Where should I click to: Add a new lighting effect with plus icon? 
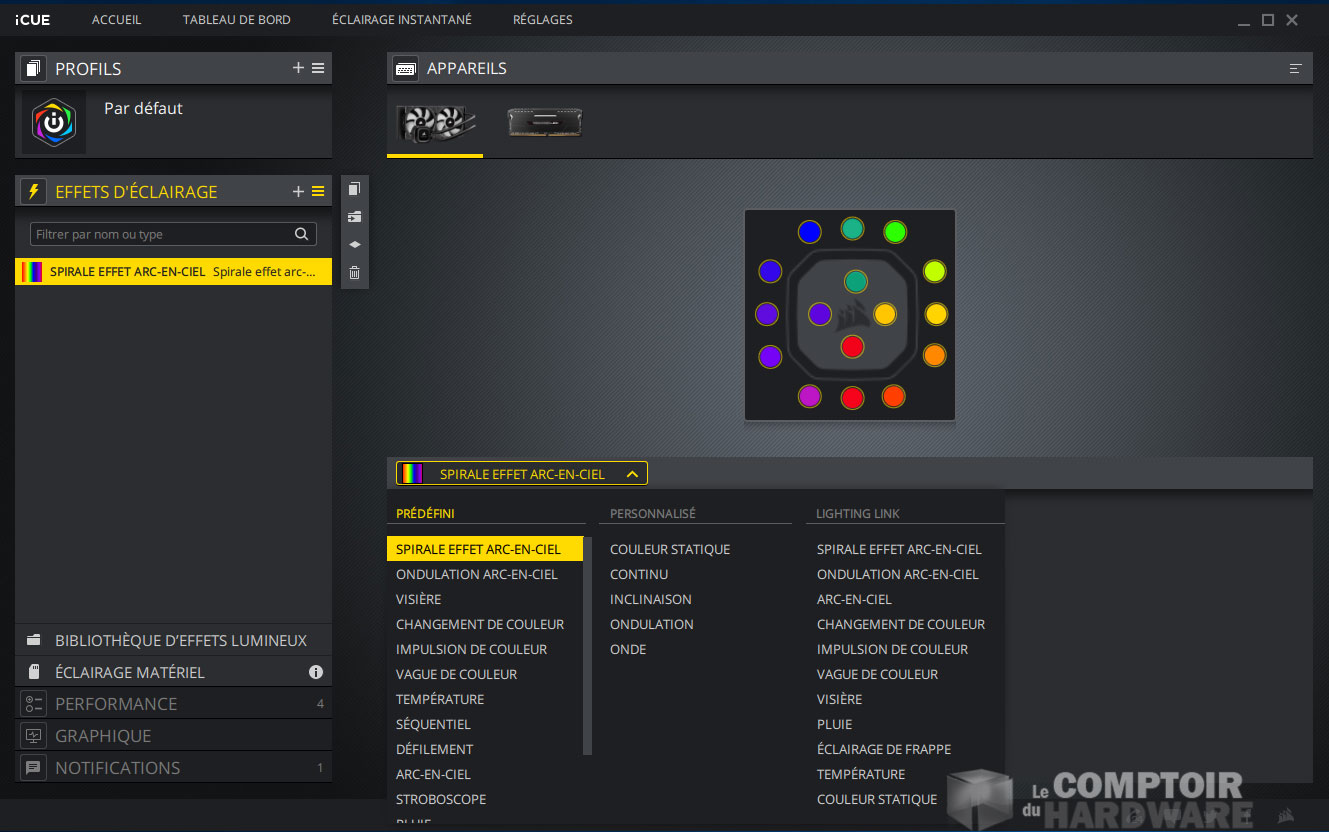pyautogui.click(x=298, y=191)
